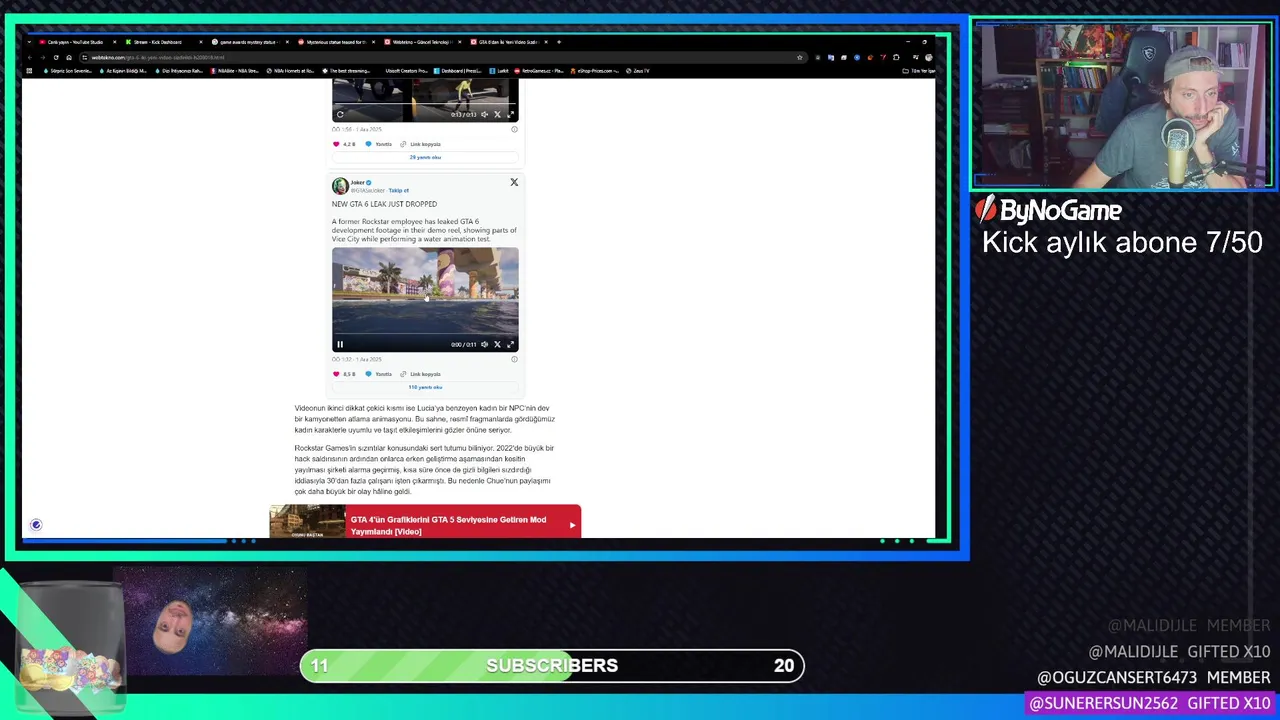Copy link of the first tweet
Viewport: 1280px width, 720px height.
[421, 144]
